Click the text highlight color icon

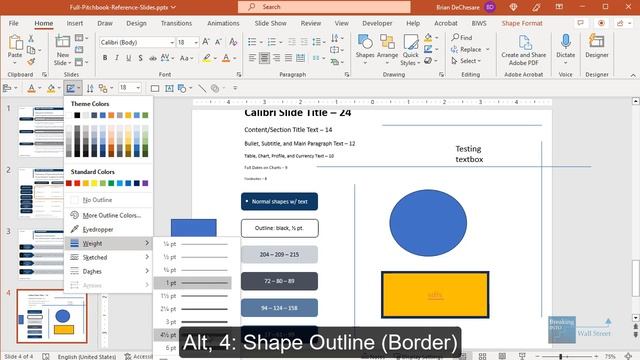click(207, 58)
